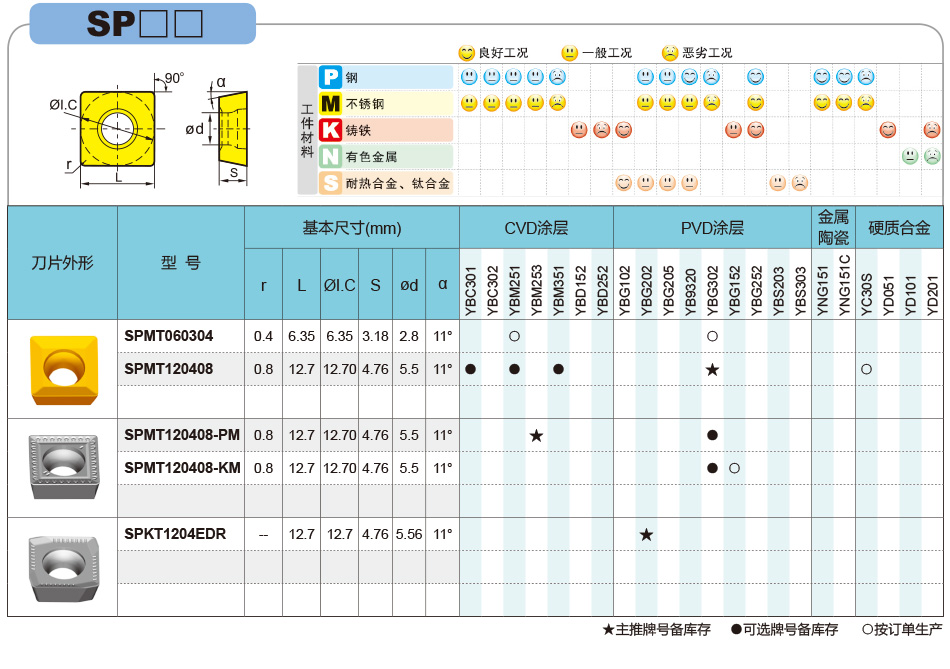The image size is (950, 669).
Task: Click the YBC301 grade column header
Action: pyautogui.click(x=471, y=291)
